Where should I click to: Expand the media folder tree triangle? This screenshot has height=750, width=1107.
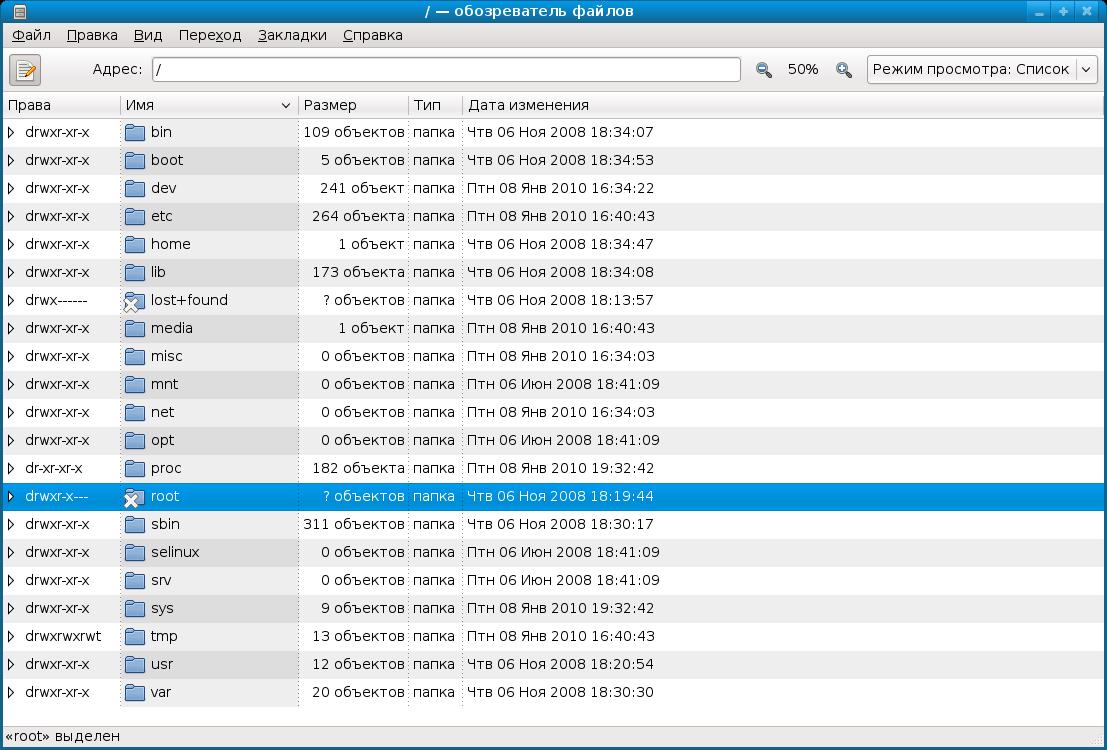click(11, 328)
